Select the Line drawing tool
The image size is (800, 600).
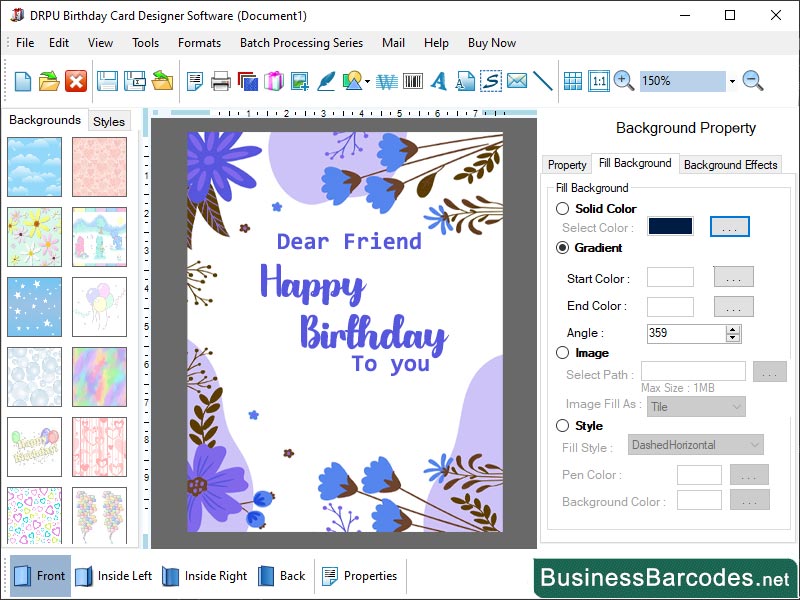pyautogui.click(x=543, y=81)
